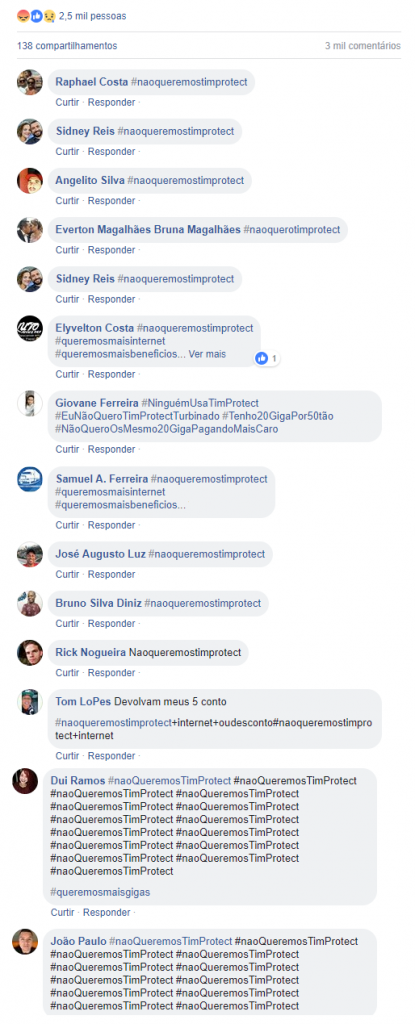Open the reaction emojis summary icons
The image size is (415, 1024).
coord(35,16)
